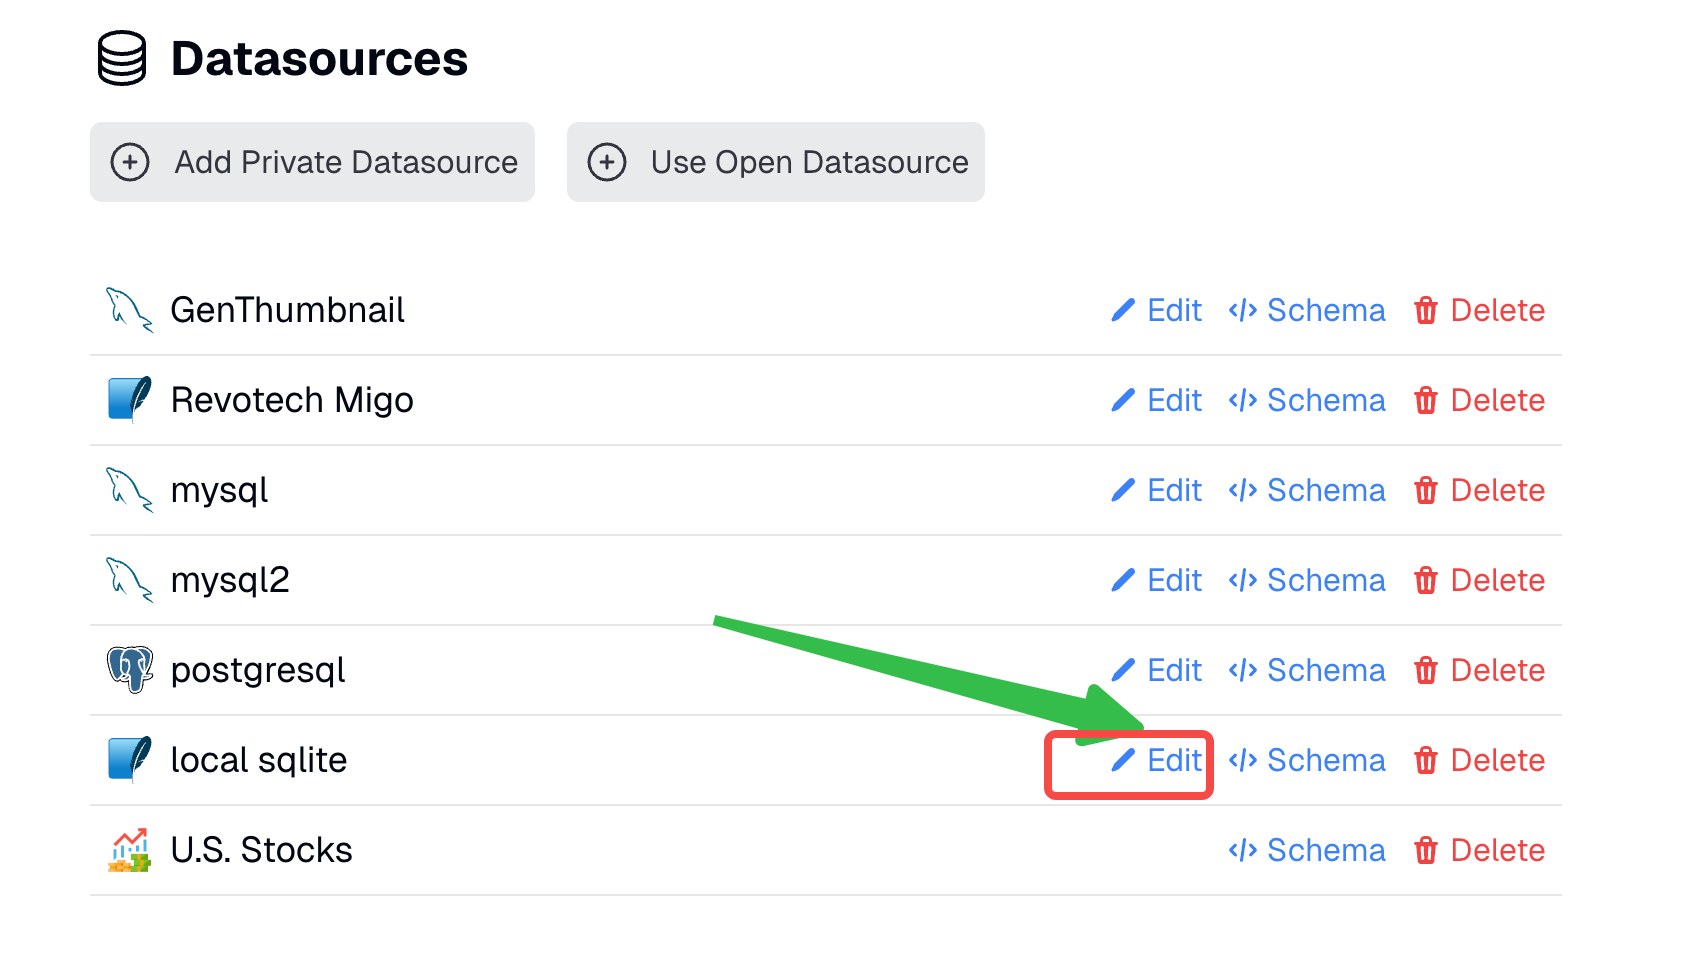Click trash icon in the mysql row
The image size is (1696, 976).
(1426, 490)
